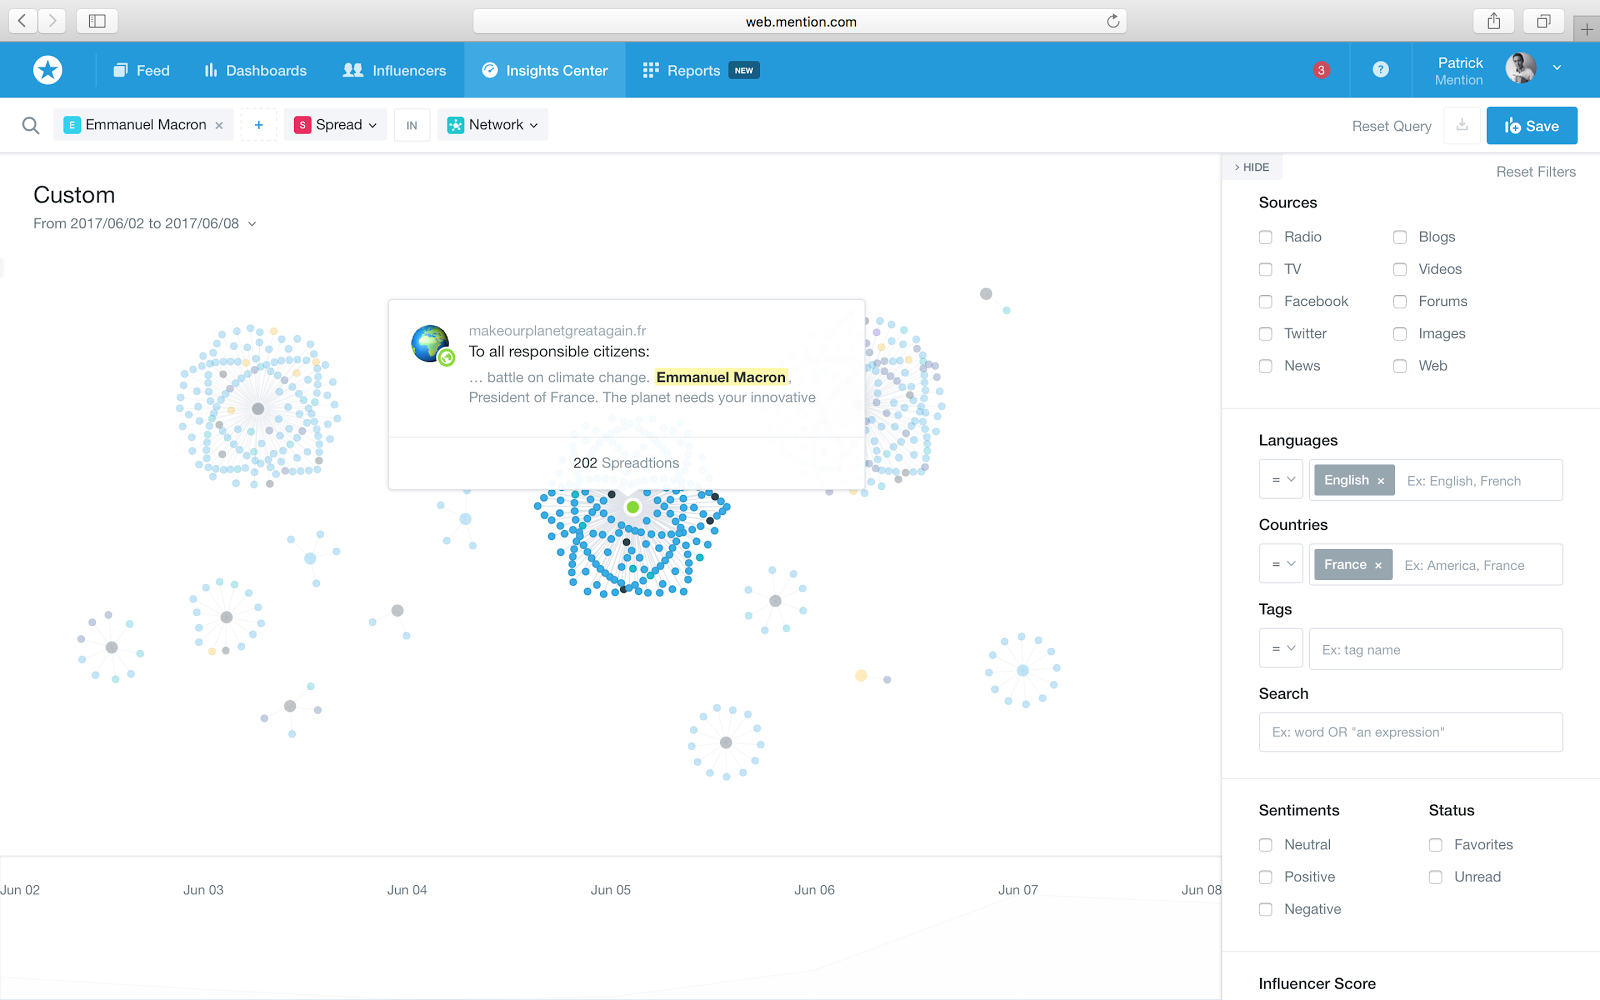Image resolution: width=1600 pixels, height=1000 pixels.
Task: Open the Countries operator dropdown
Action: click(1281, 564)
